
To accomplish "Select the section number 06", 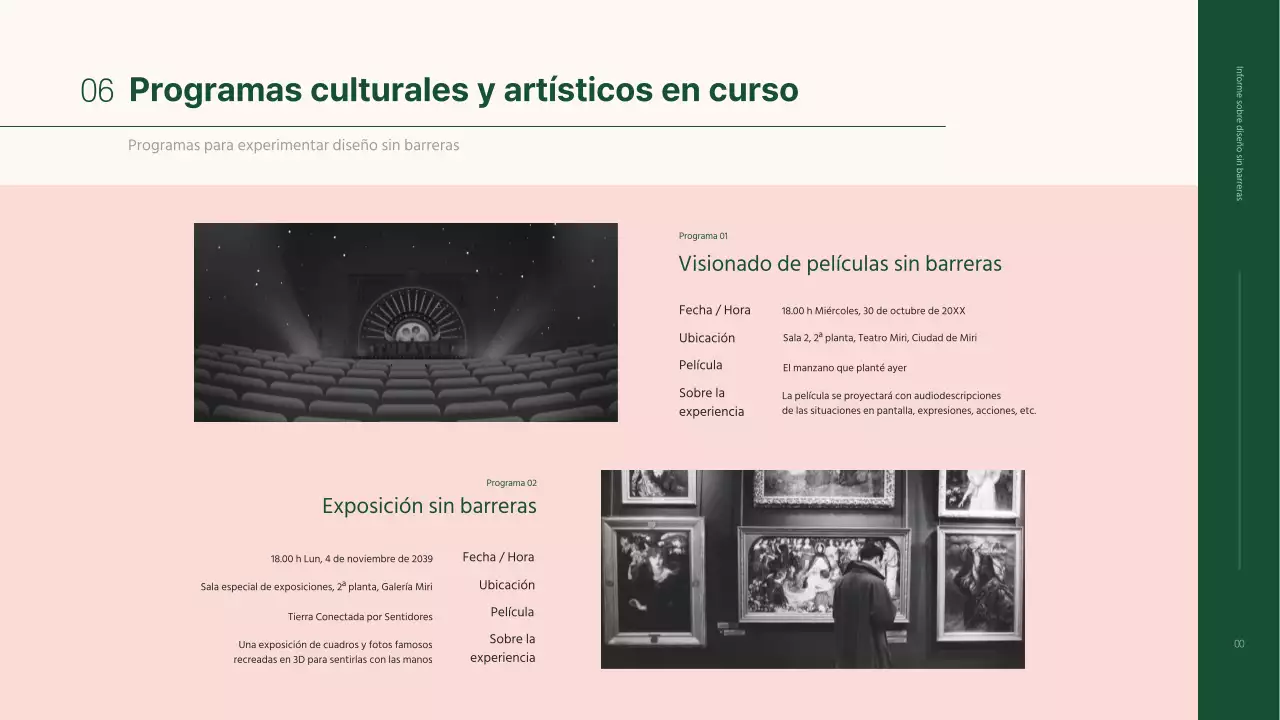I will tap(97, 91).
